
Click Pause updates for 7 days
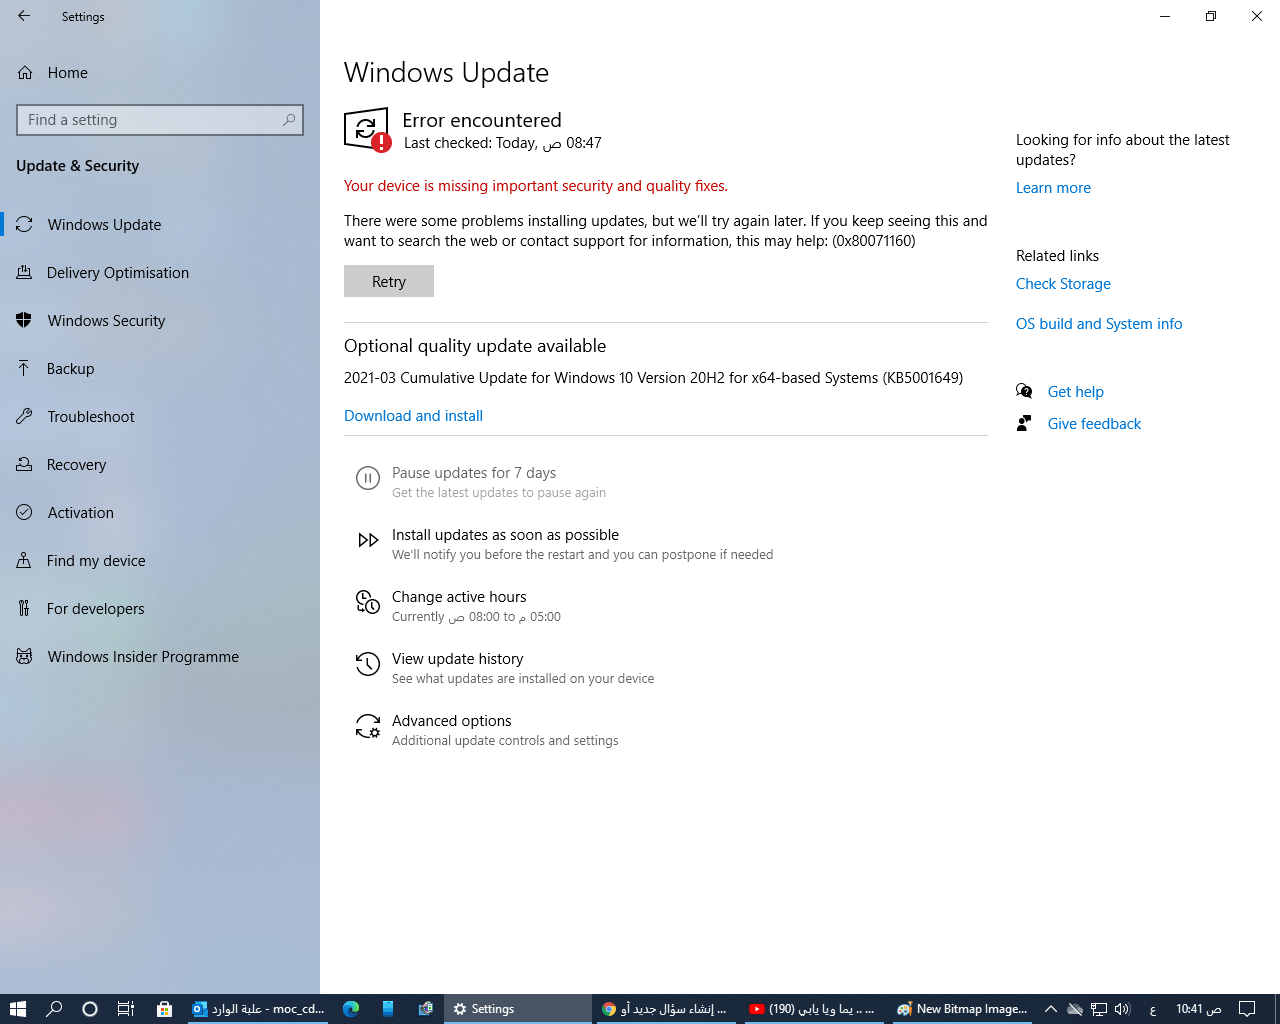pos(474,473)
